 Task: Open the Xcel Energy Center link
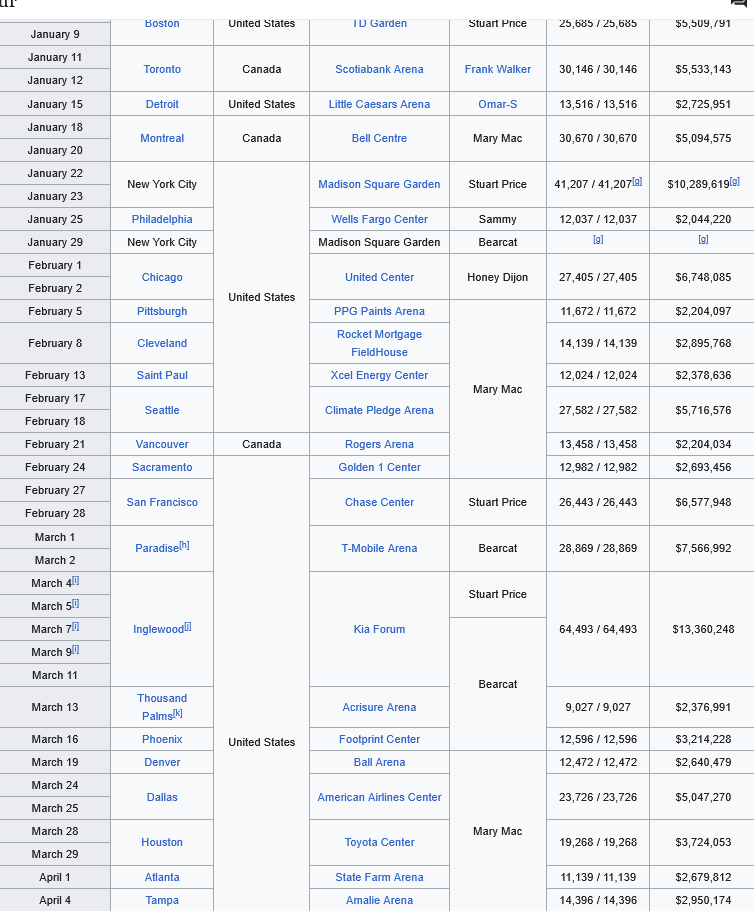379,375
